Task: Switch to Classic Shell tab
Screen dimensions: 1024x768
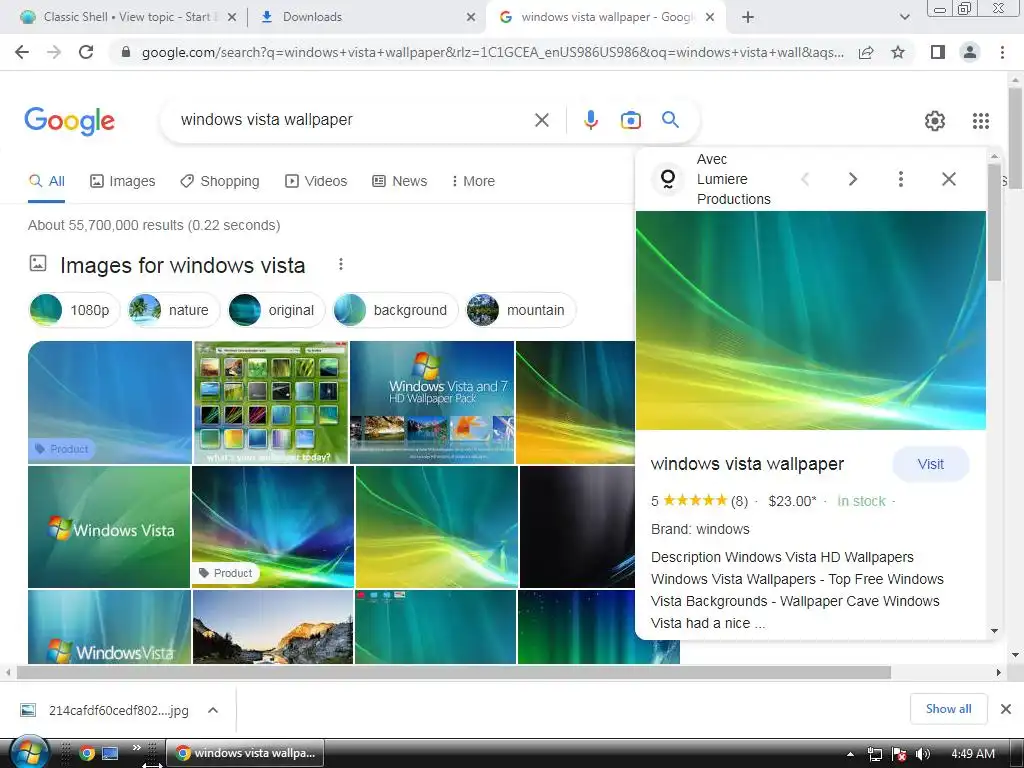Action: [x=127, y=17]
